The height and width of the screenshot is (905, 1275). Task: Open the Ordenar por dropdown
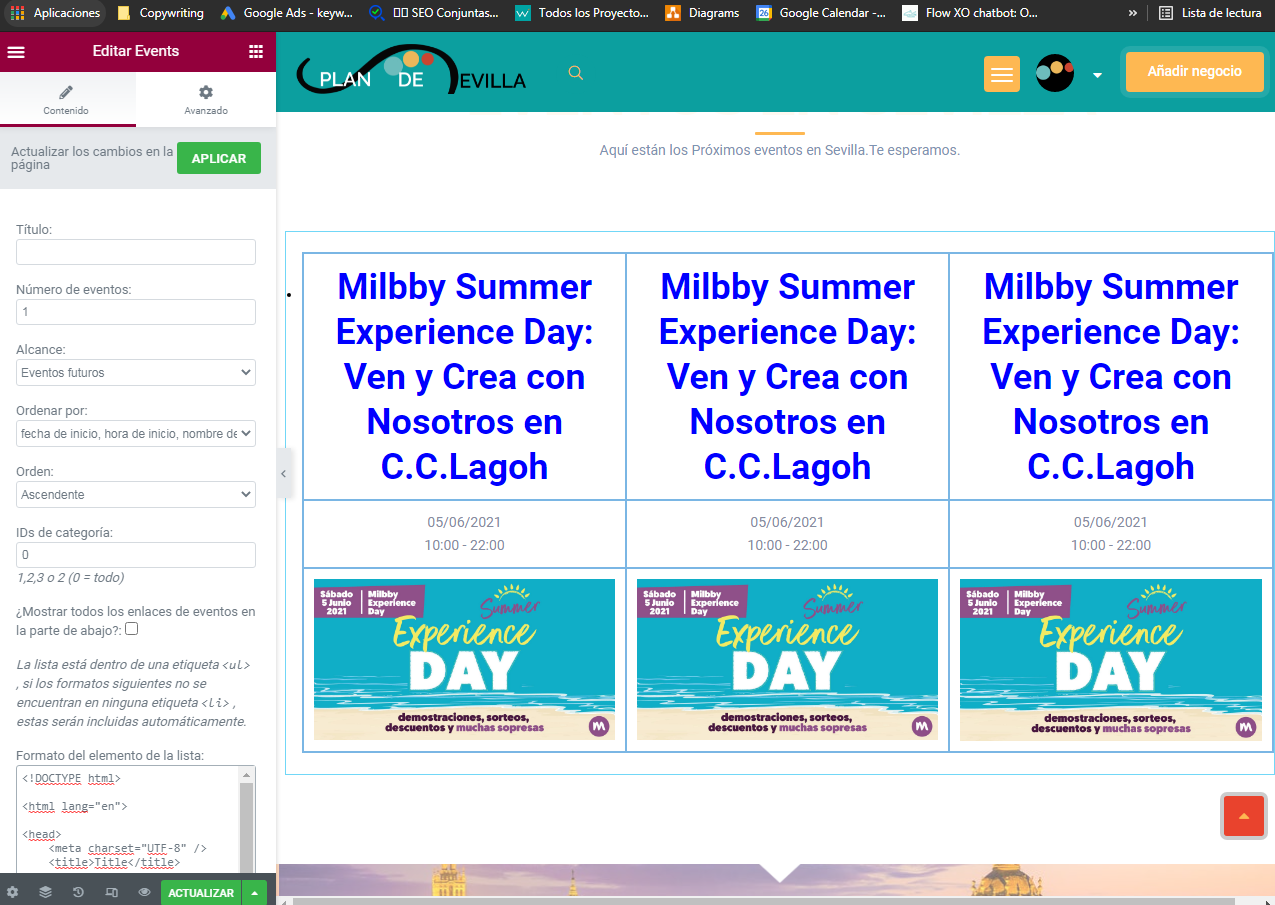[x=136, y=433]
